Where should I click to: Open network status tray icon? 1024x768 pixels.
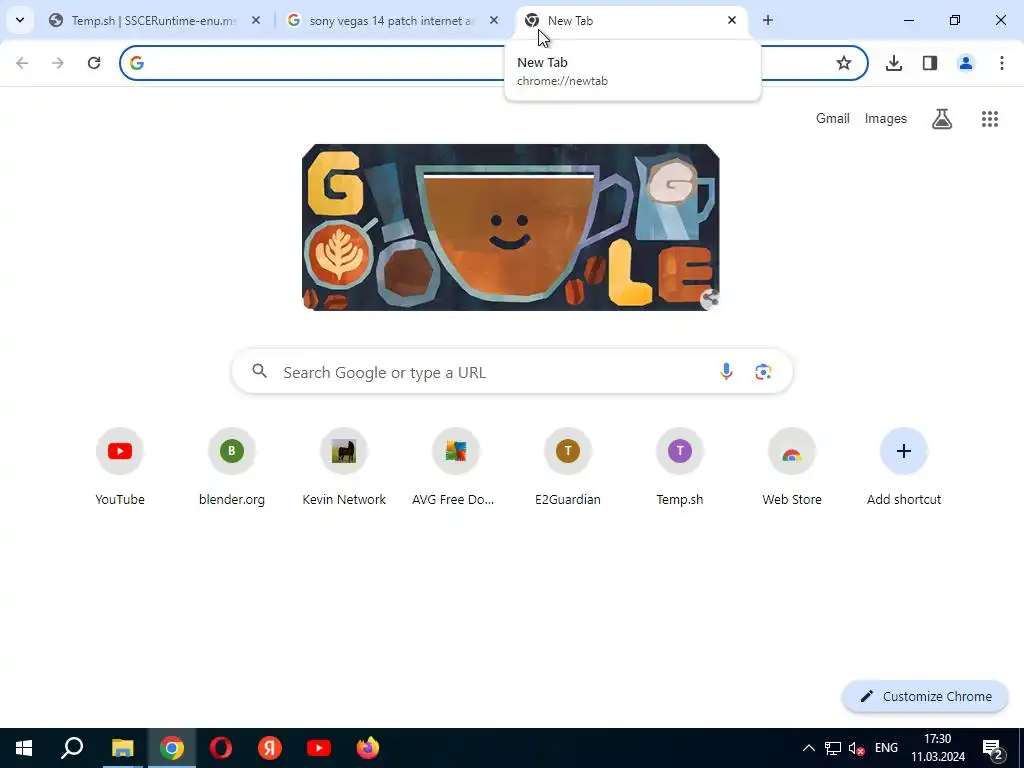coord(833,748)
